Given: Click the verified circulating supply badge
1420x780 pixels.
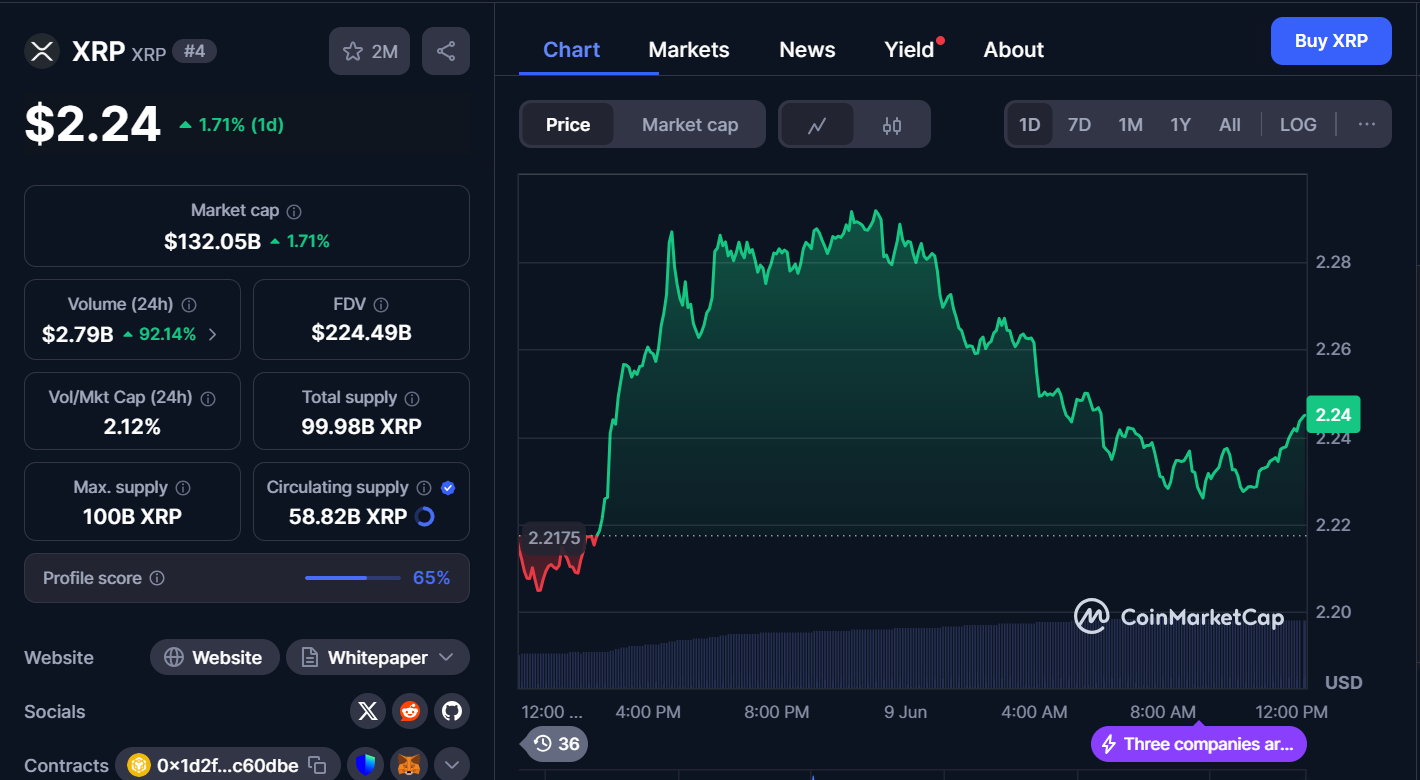Looking at the screenshot, I should [x=448, y=488].
